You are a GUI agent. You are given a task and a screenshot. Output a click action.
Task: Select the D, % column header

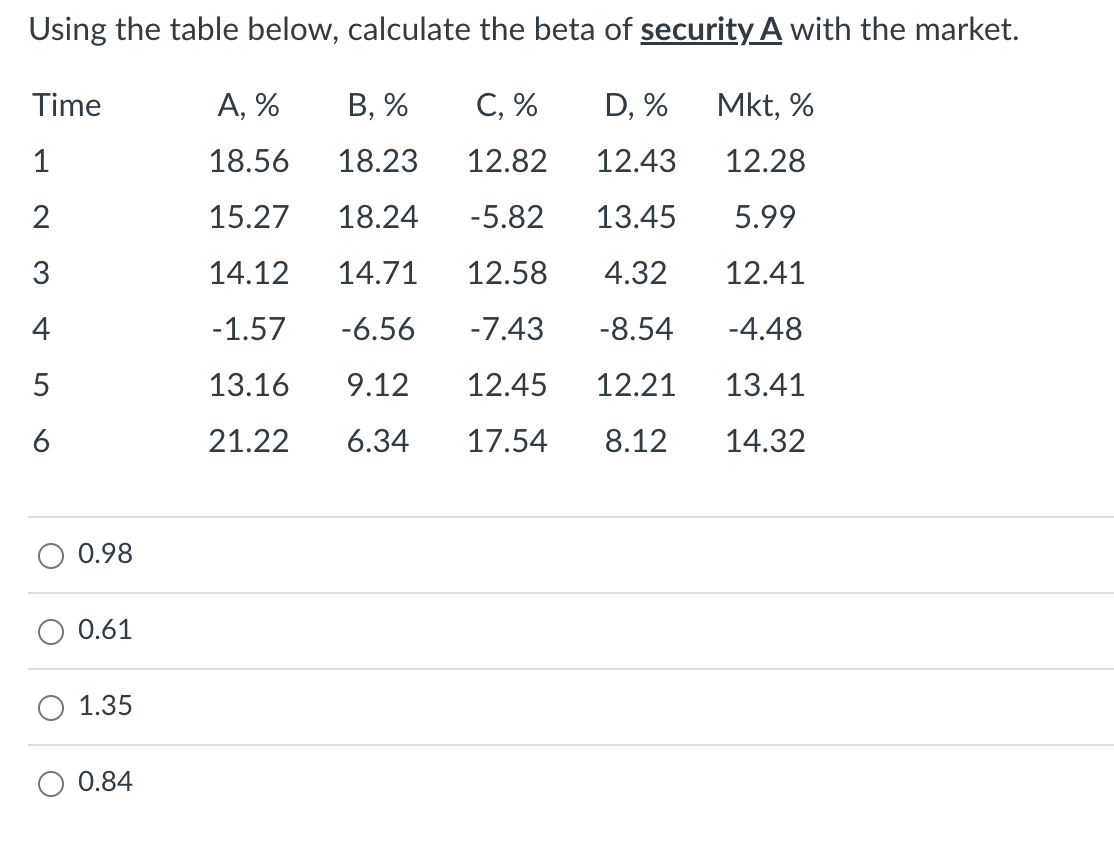click(636, 105)
